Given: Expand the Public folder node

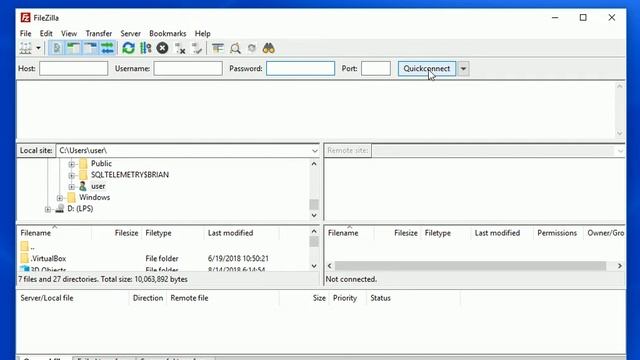Looking at the screenshot, I should [x=71, y=164].
